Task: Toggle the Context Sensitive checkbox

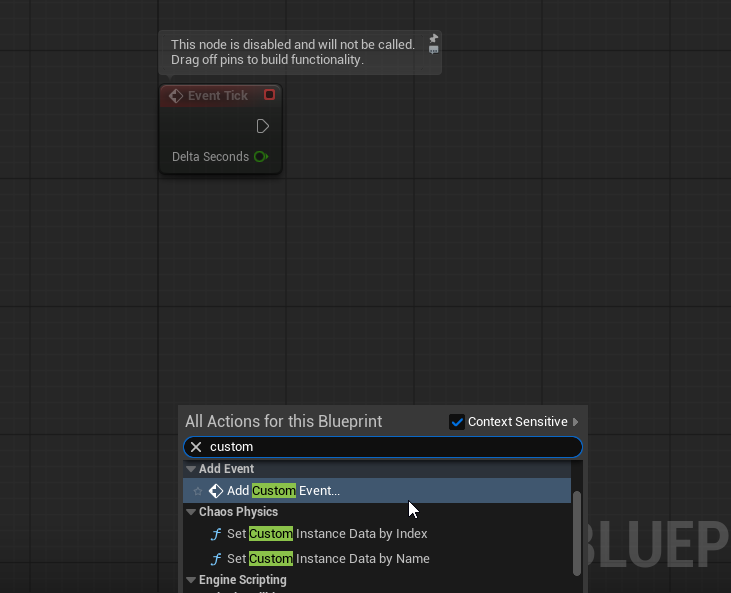Action: [457, 422]
